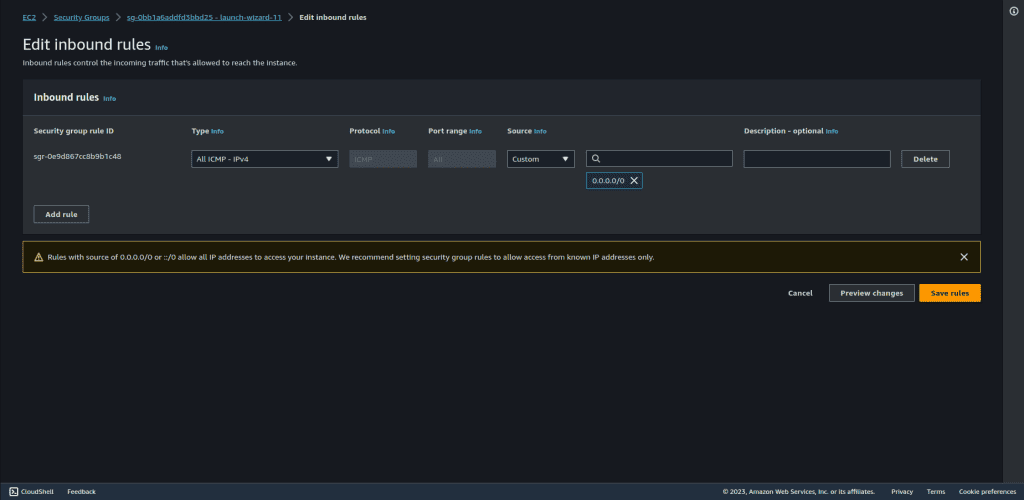
Task: Open Info link next to Inbound rules panel title
Action: (110, 99)
